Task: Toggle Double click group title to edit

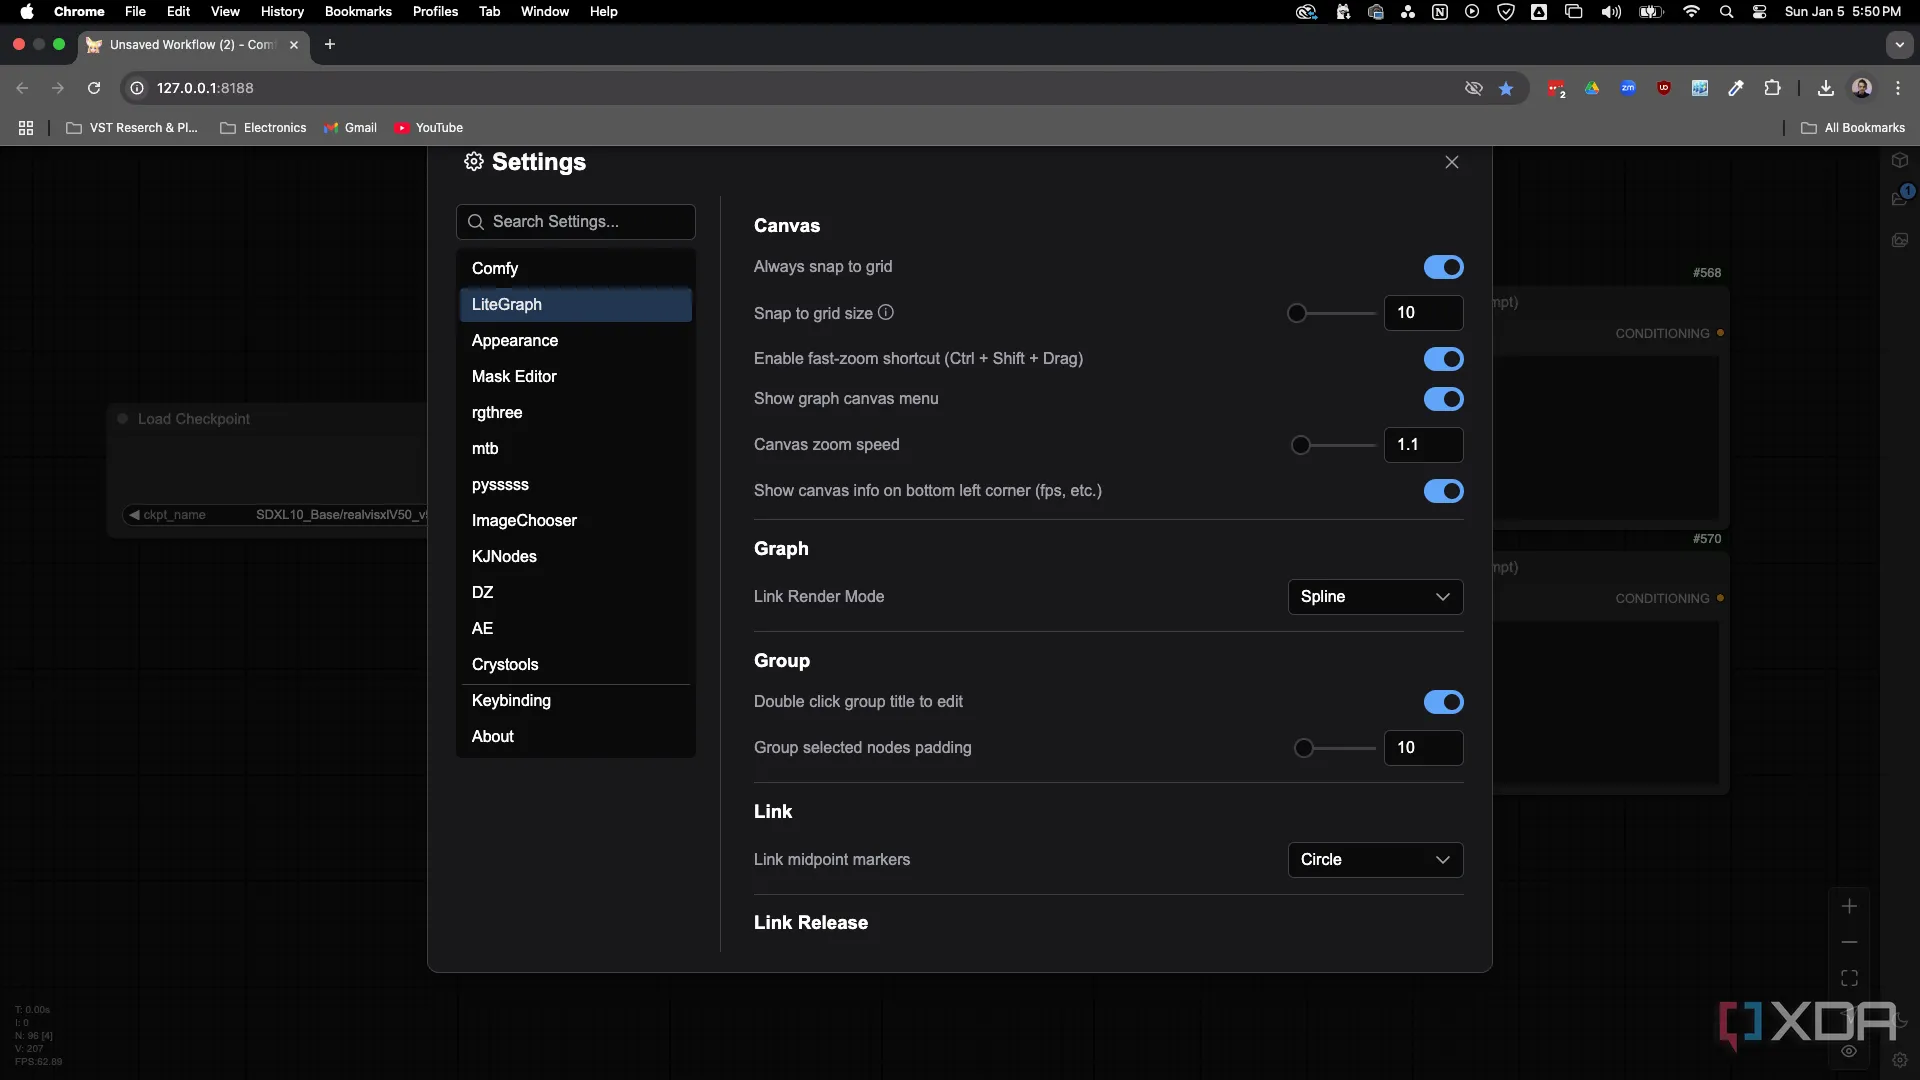Action: (x=1443, y=702)
